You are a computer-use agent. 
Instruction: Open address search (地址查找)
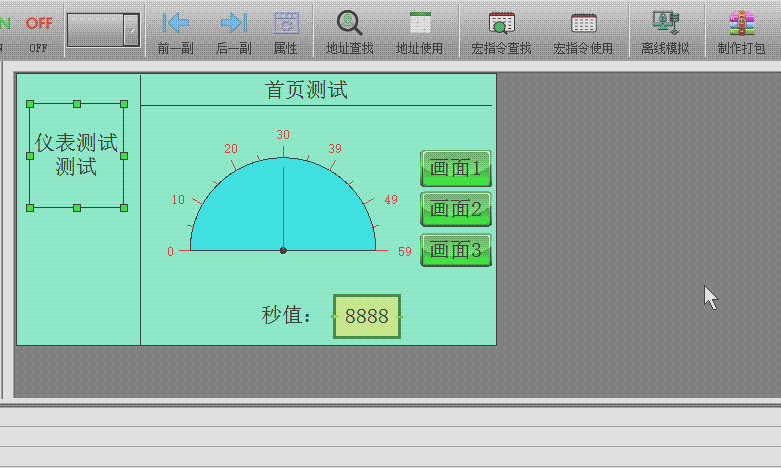point(349,24)
